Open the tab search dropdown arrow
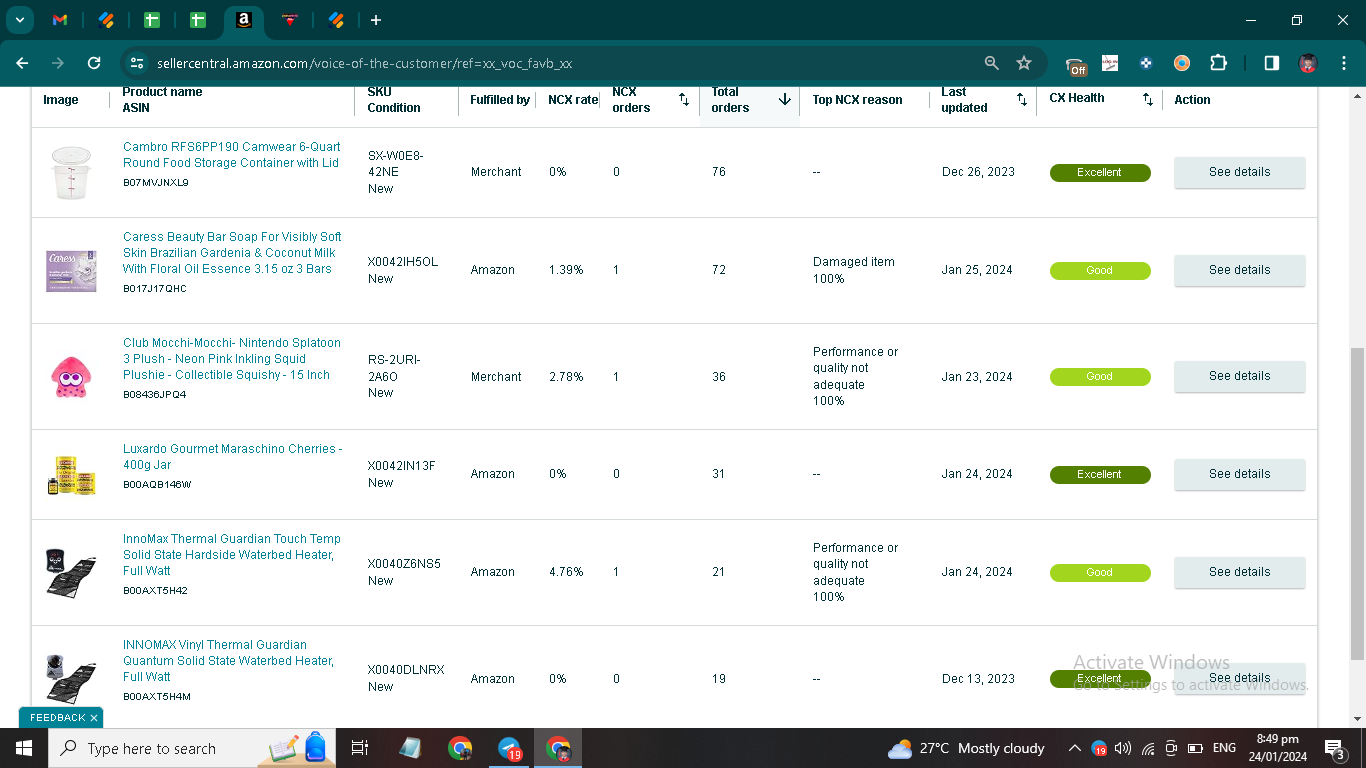1366x768 pixels. click(x=19, y=20)
